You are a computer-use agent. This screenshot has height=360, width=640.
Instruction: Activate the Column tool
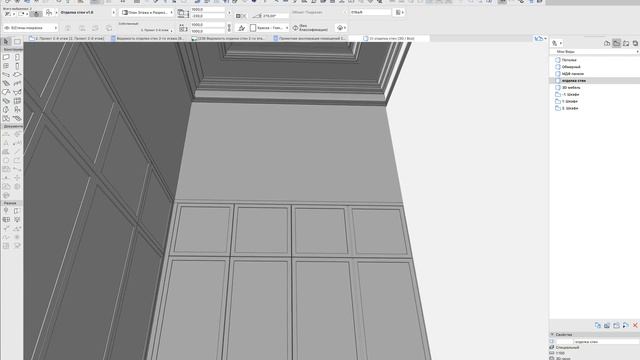[17, 66]
